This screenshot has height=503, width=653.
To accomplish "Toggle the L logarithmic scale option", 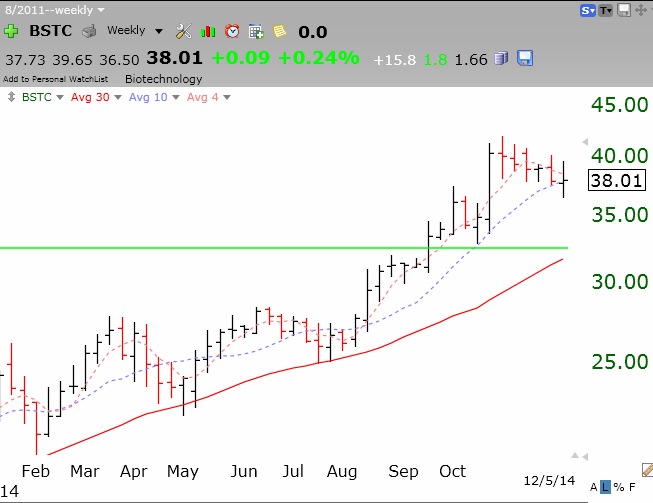I will tap(605, 487).
